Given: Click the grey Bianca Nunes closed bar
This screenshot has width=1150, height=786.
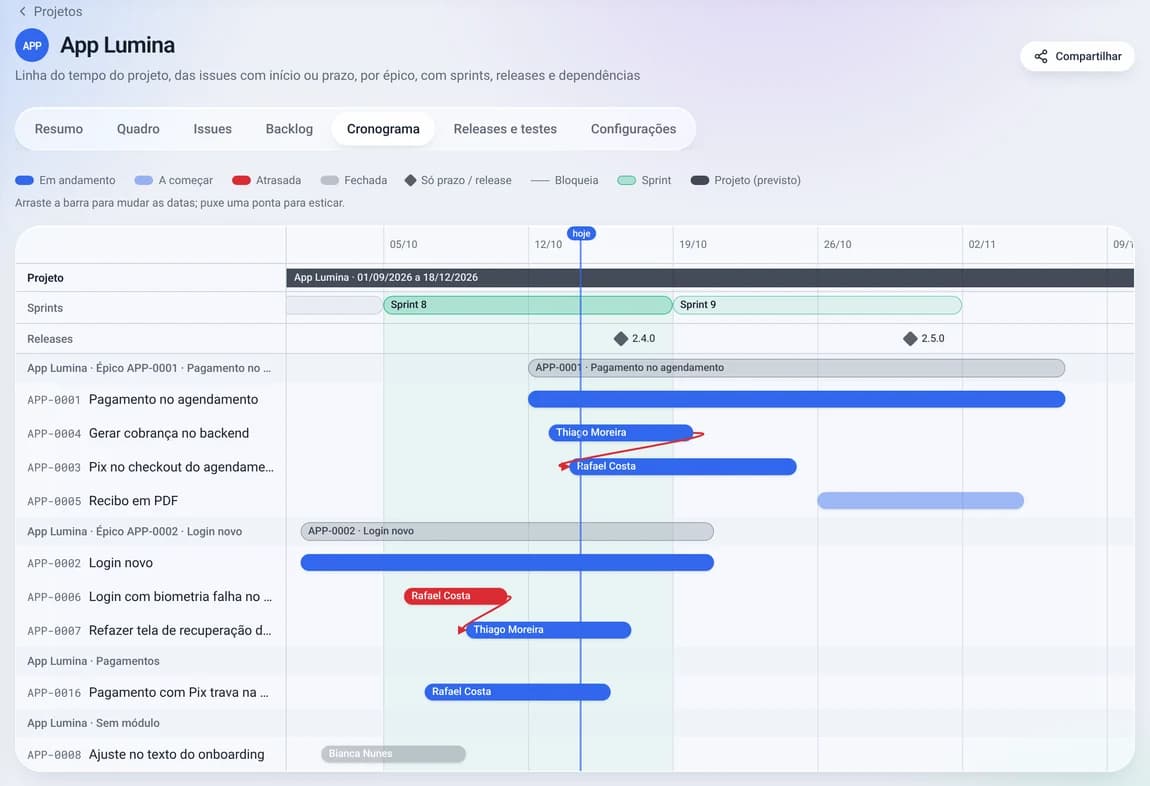Looking at the screenshot, I should [x=393, y=754].
